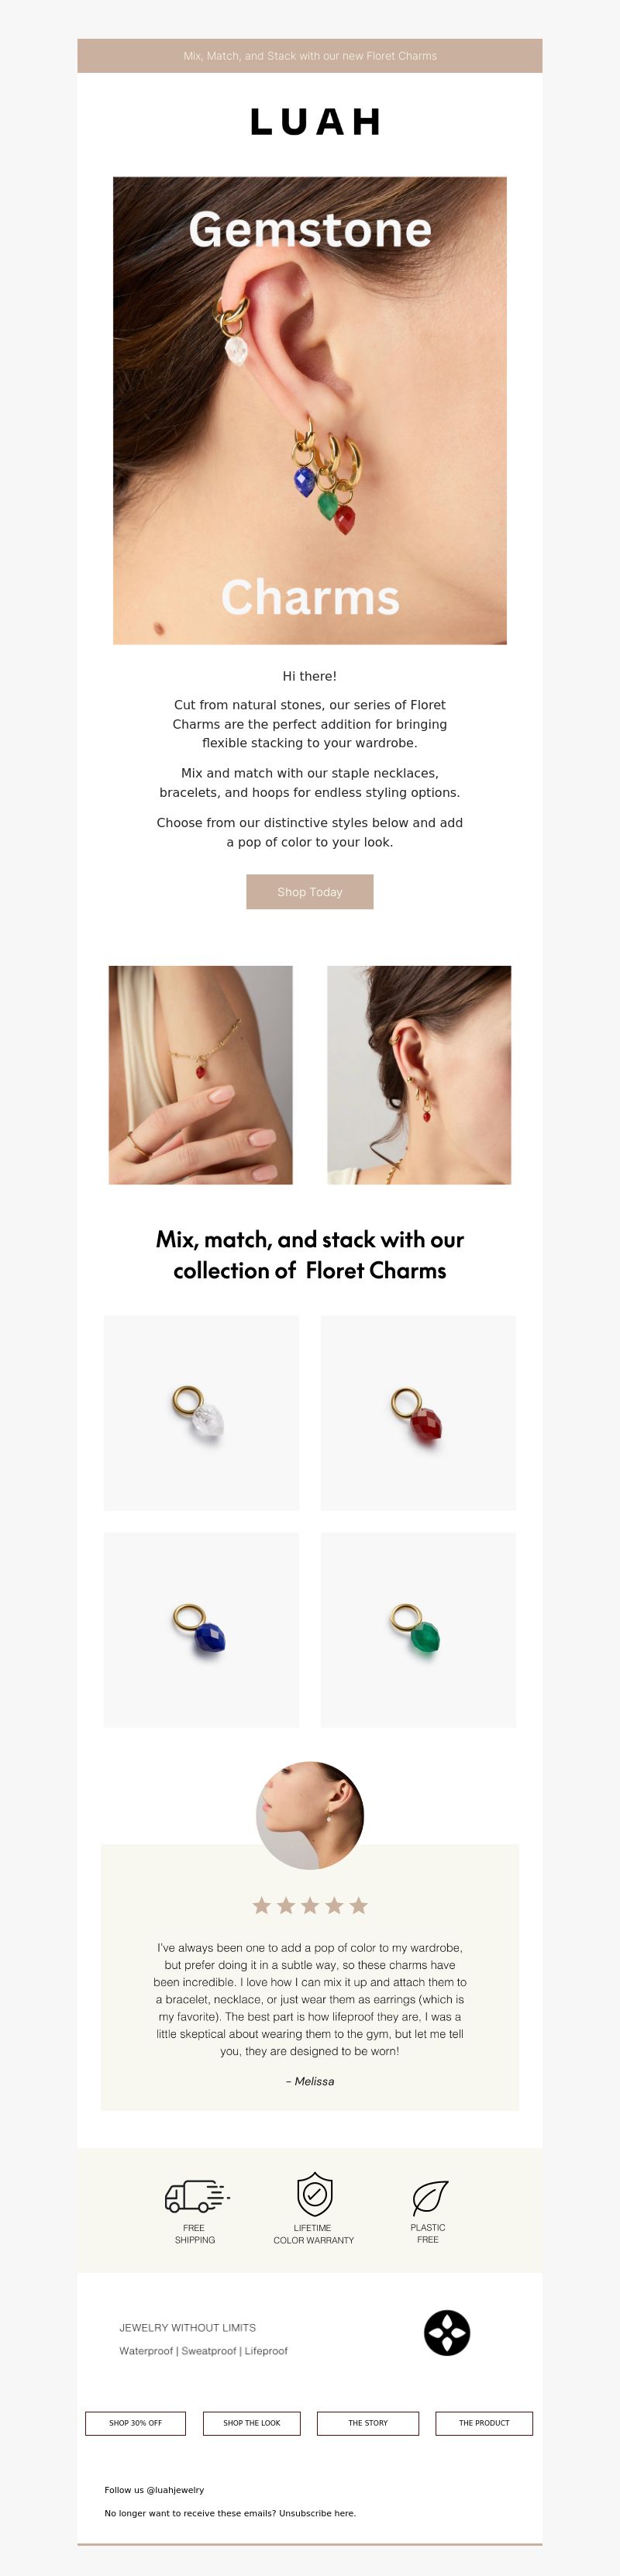This screenshot has width=620, height=2576.
Task: Select THE STORY button
Action: pyautogui.click(x=368, y=2423)
